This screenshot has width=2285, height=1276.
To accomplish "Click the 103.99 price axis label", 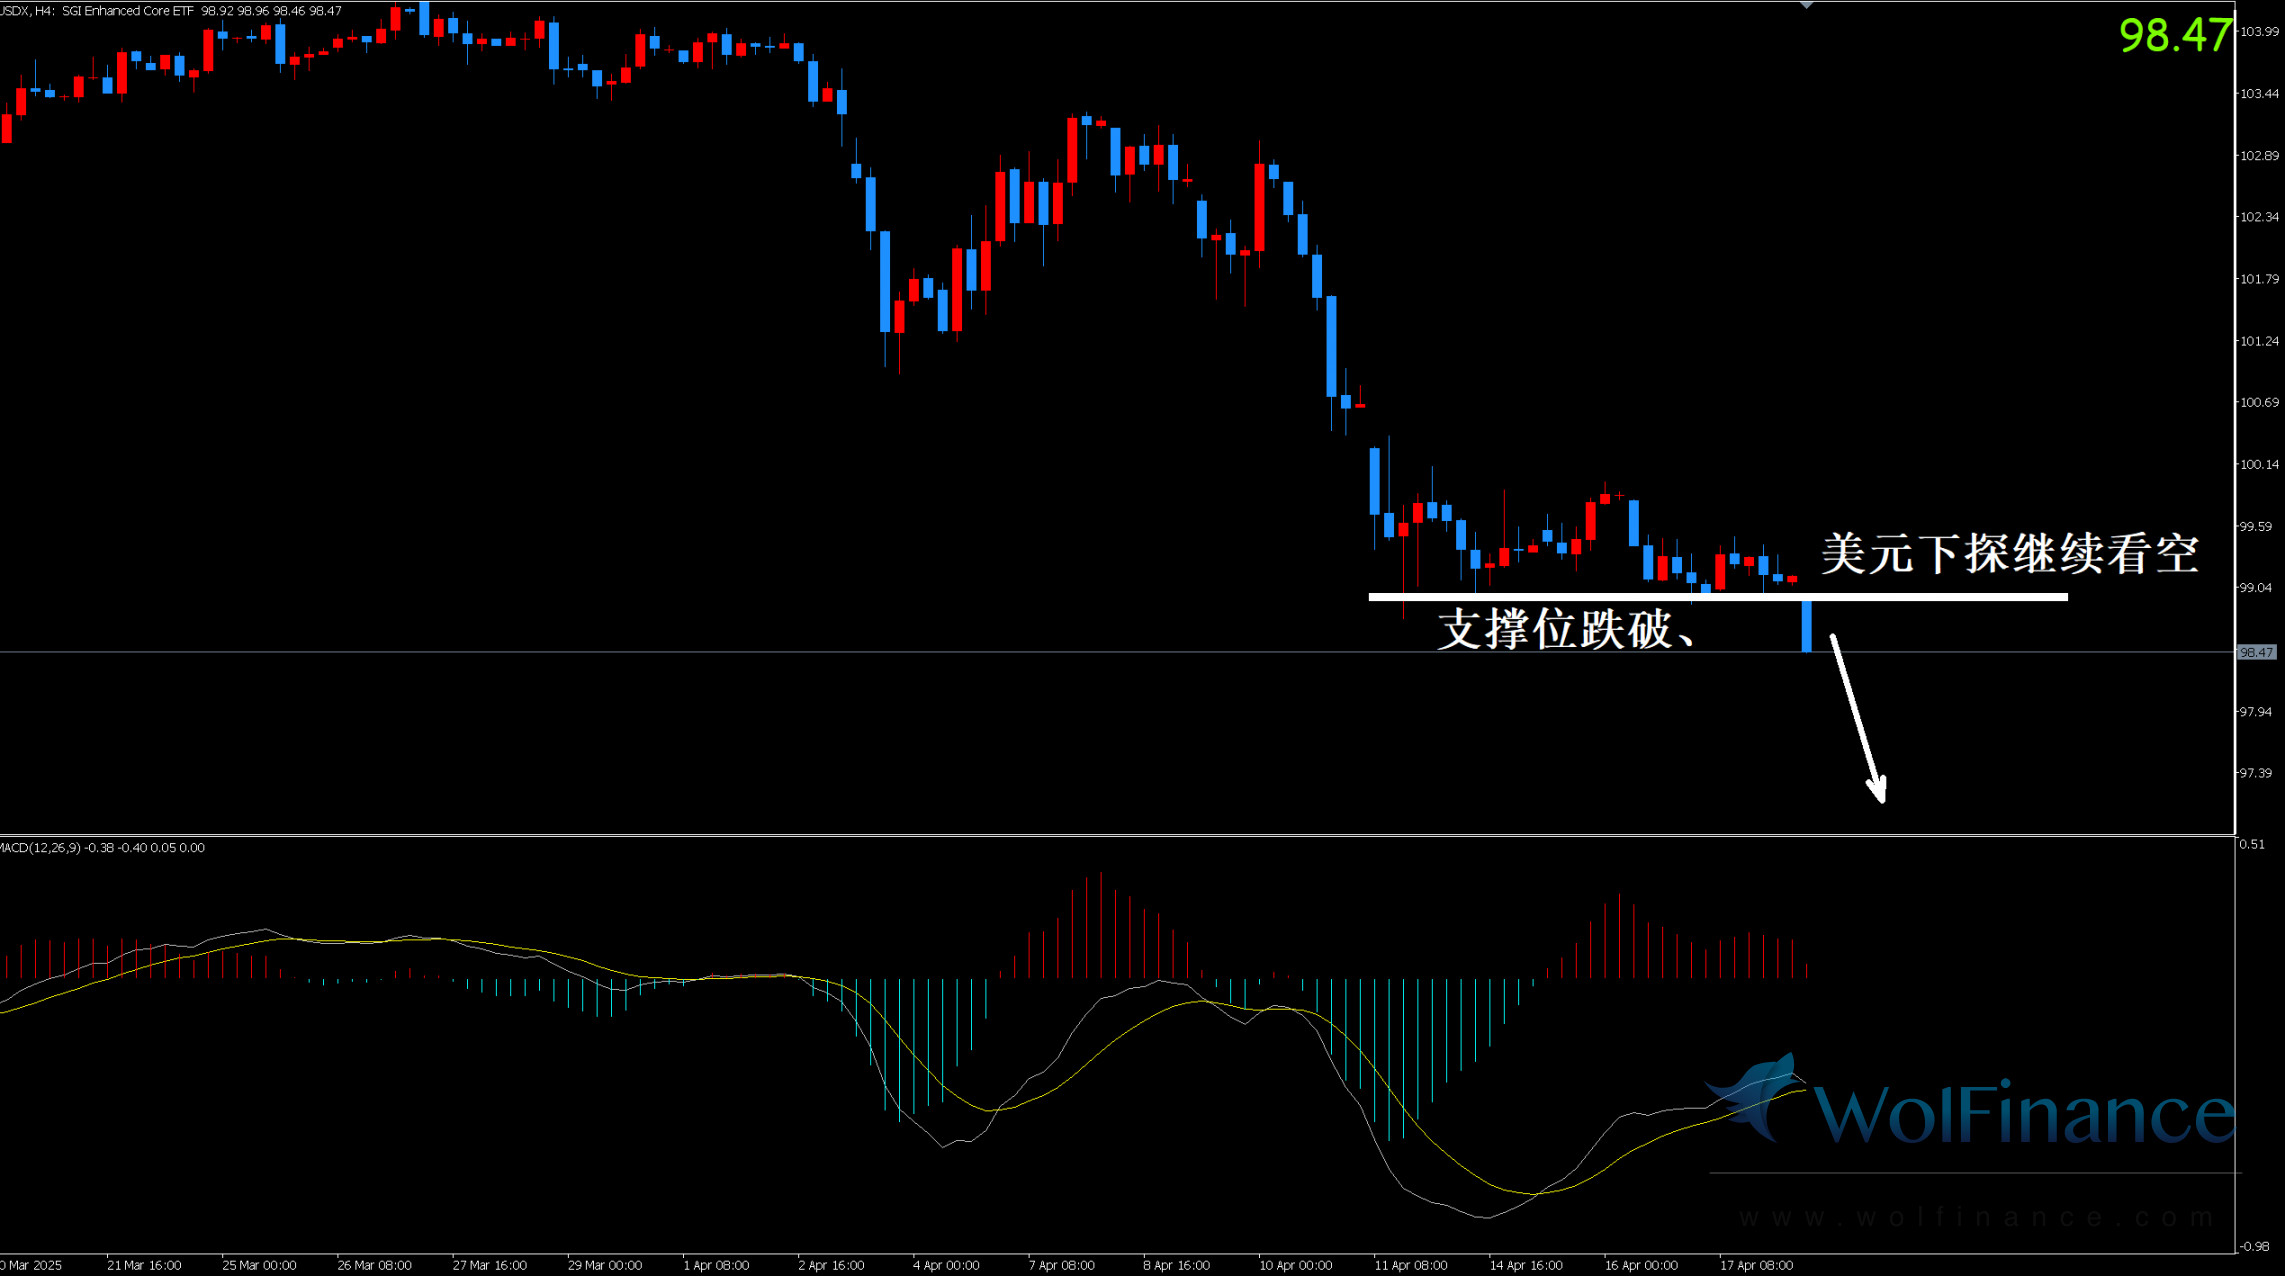I will (x=2258, y=32).
